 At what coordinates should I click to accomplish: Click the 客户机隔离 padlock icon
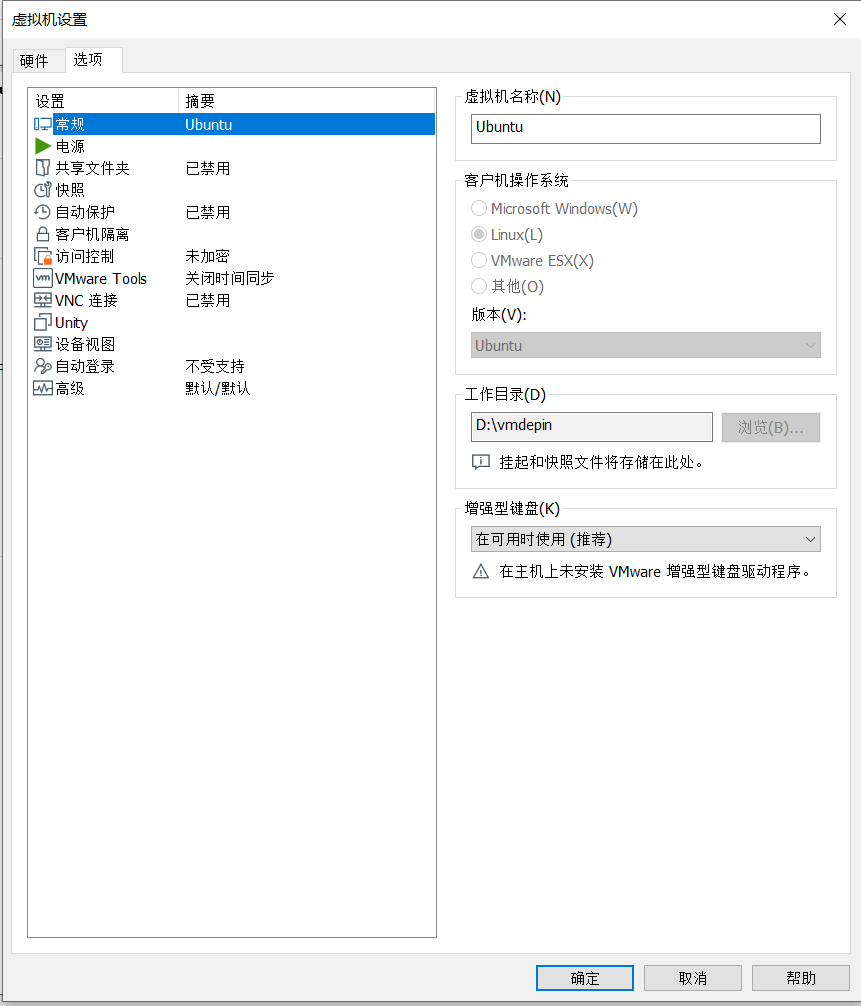coord(42,234)
